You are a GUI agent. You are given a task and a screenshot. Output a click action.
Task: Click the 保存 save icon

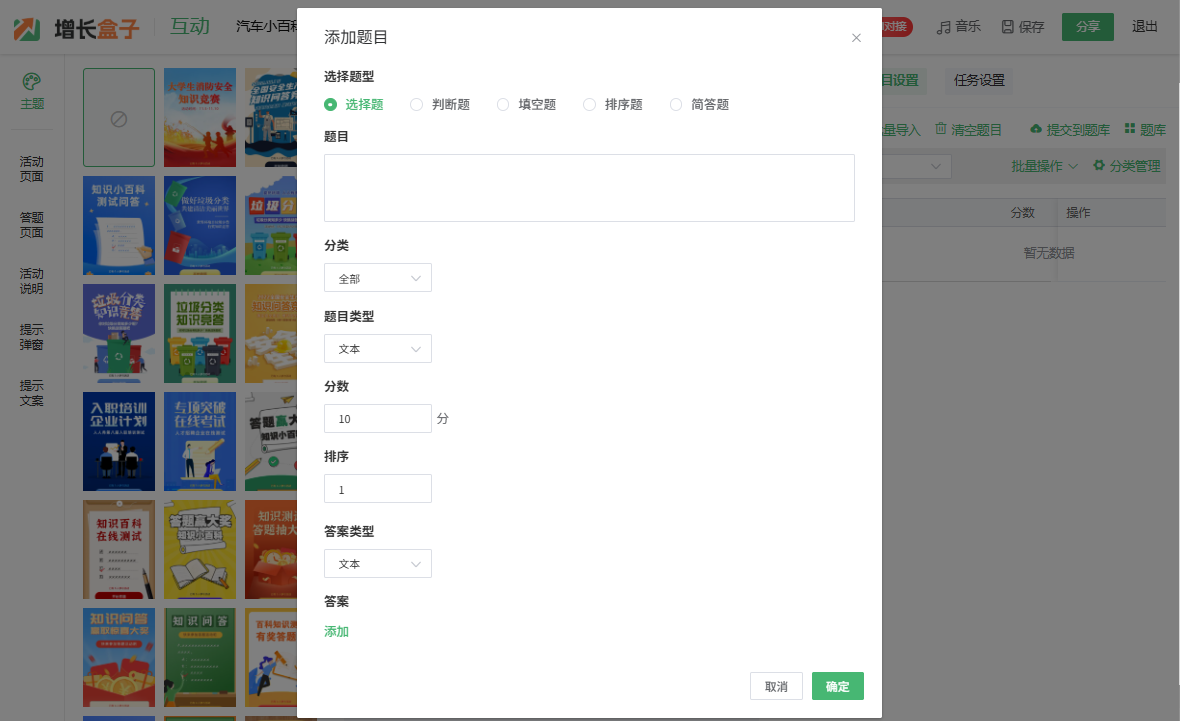click(1007, 27)
